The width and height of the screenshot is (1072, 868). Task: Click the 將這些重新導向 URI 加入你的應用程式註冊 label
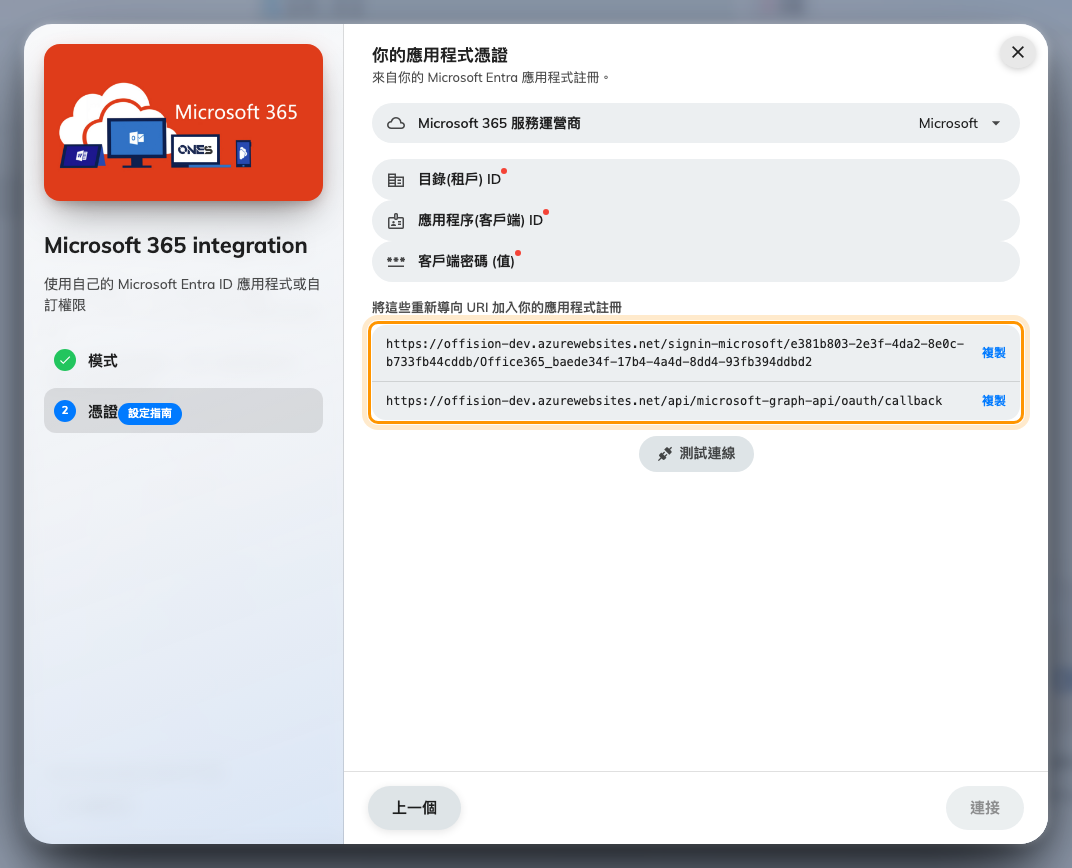point(496,308)
